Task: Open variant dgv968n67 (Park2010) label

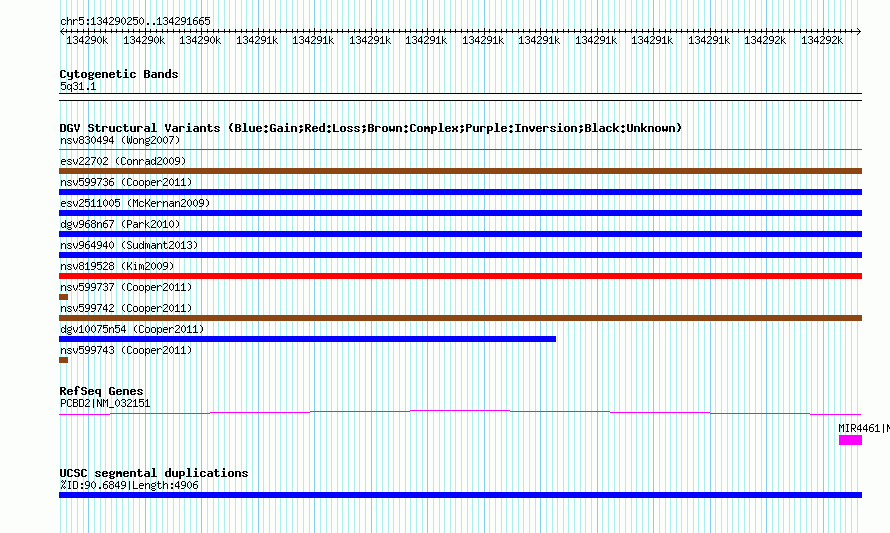Action: (x=120, y=224)
